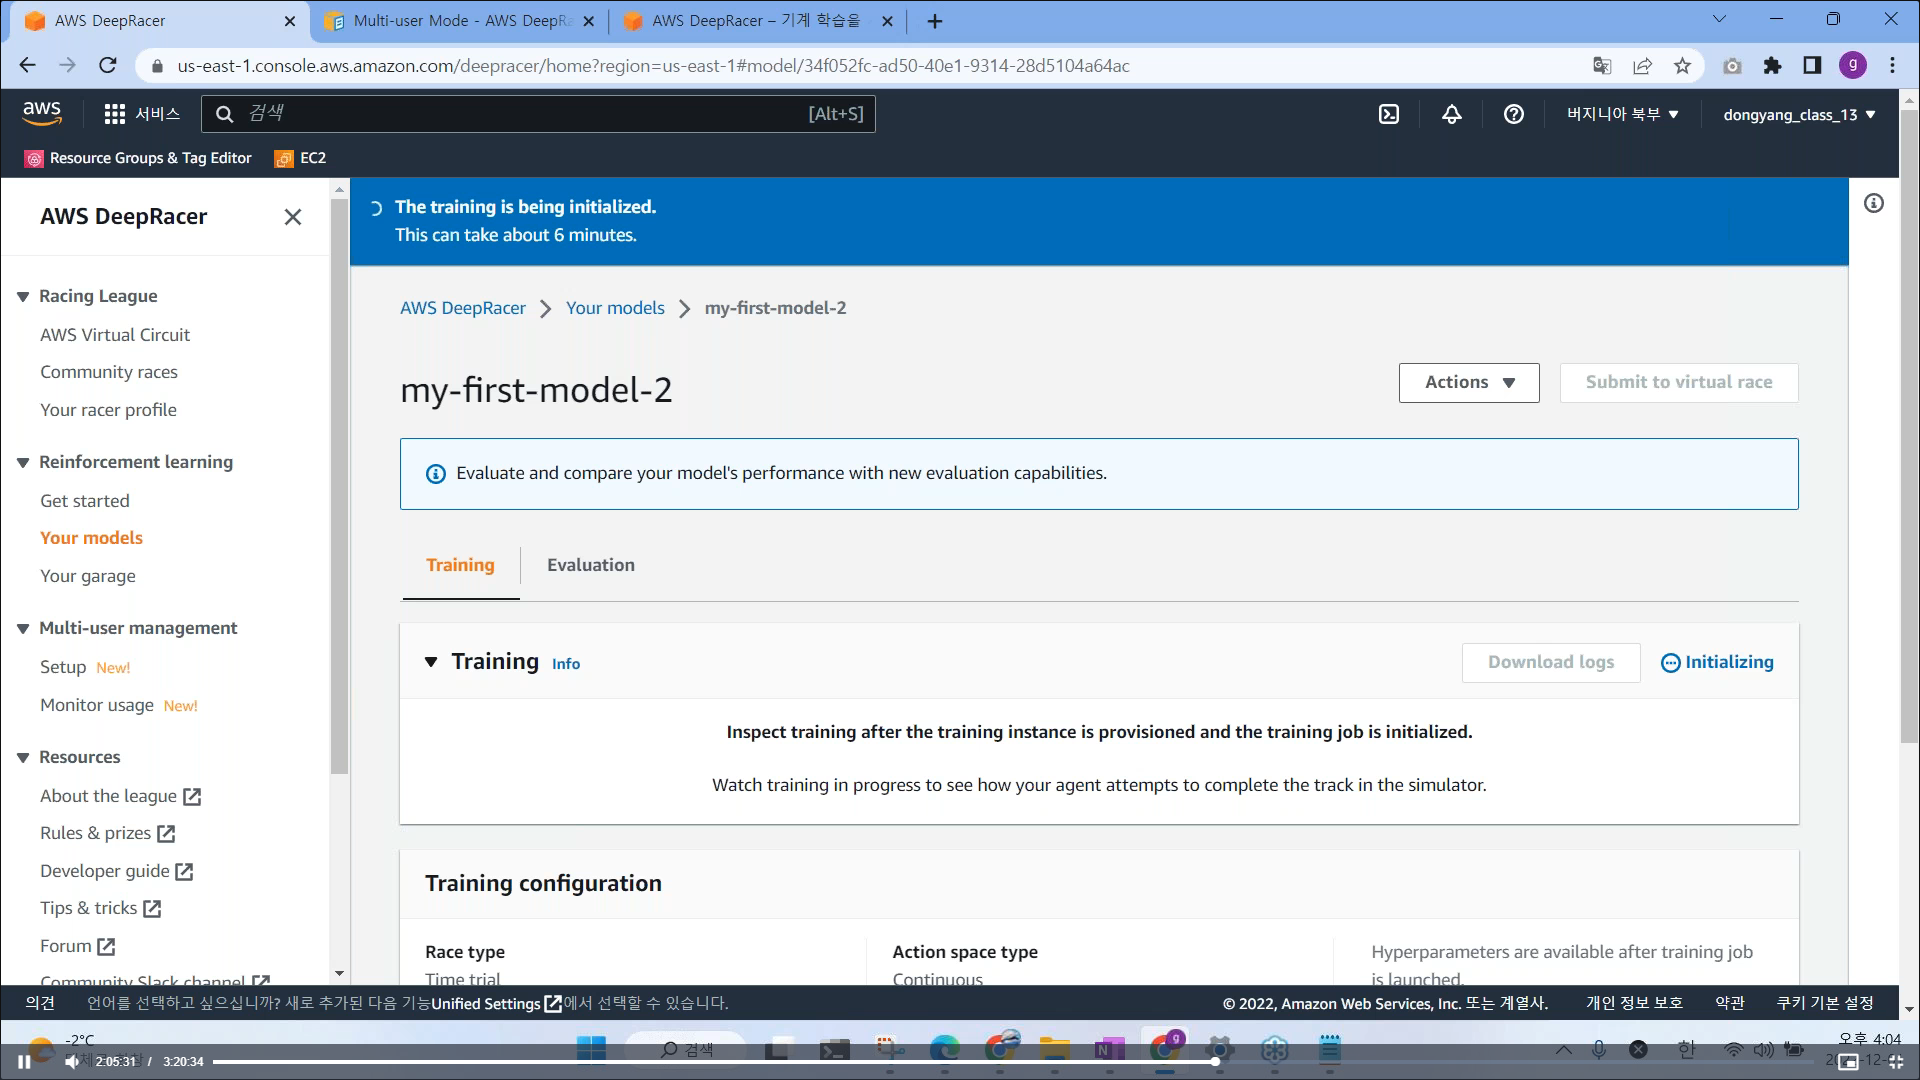1920x1080 pixels.
Task: Pause the video playback
Action: click(24, 1062)
